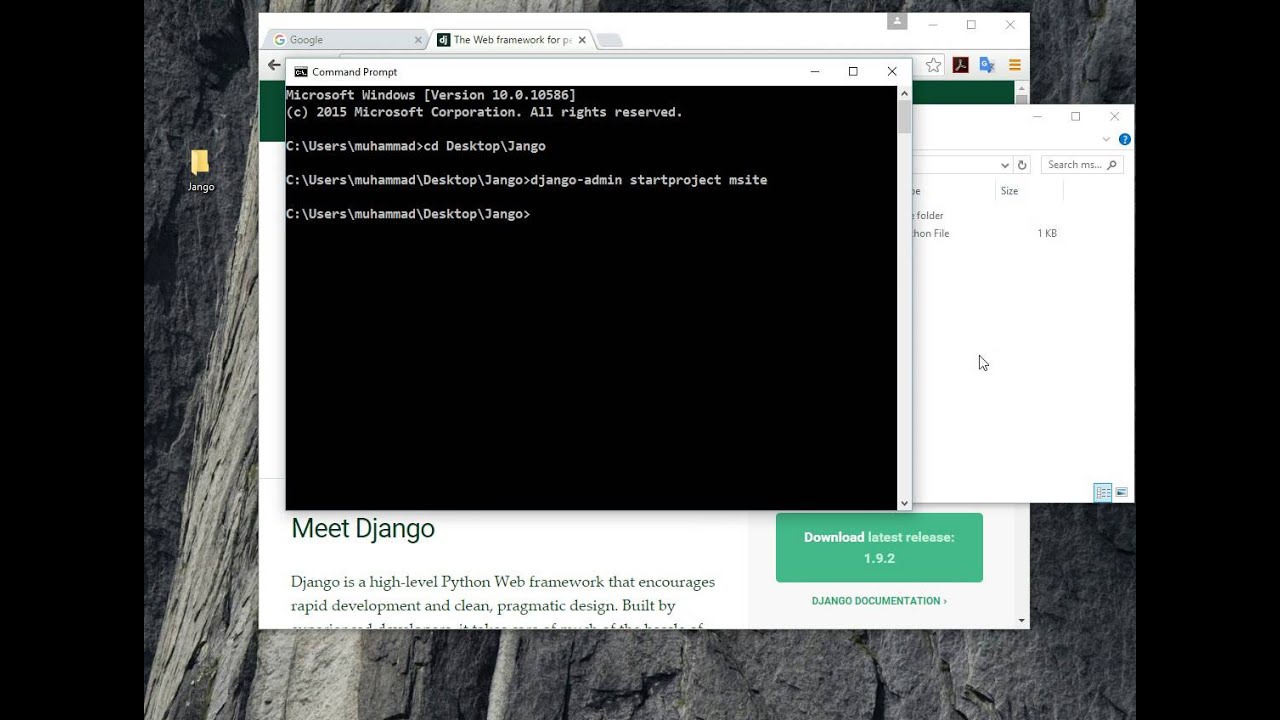Screen dimensions: 1280x720
Task: Expand the File Explorer ribbon chevron
Action: click(1106, 140)
